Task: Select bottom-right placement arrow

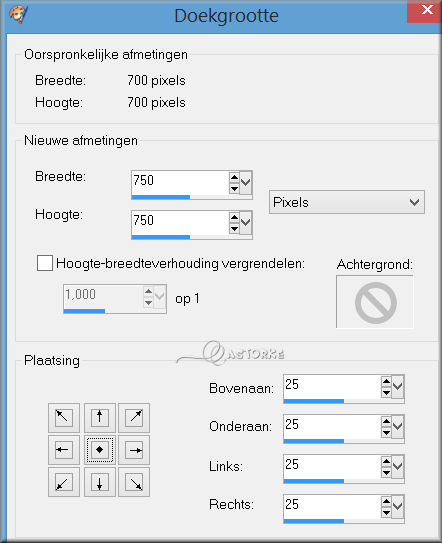Action: (134, 482)
